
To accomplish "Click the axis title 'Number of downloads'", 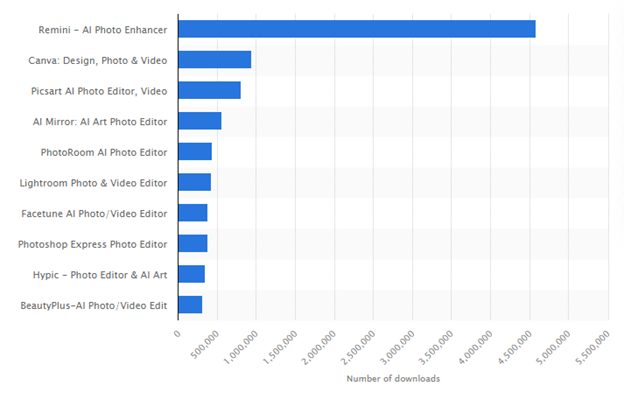I will pos(393,379).
